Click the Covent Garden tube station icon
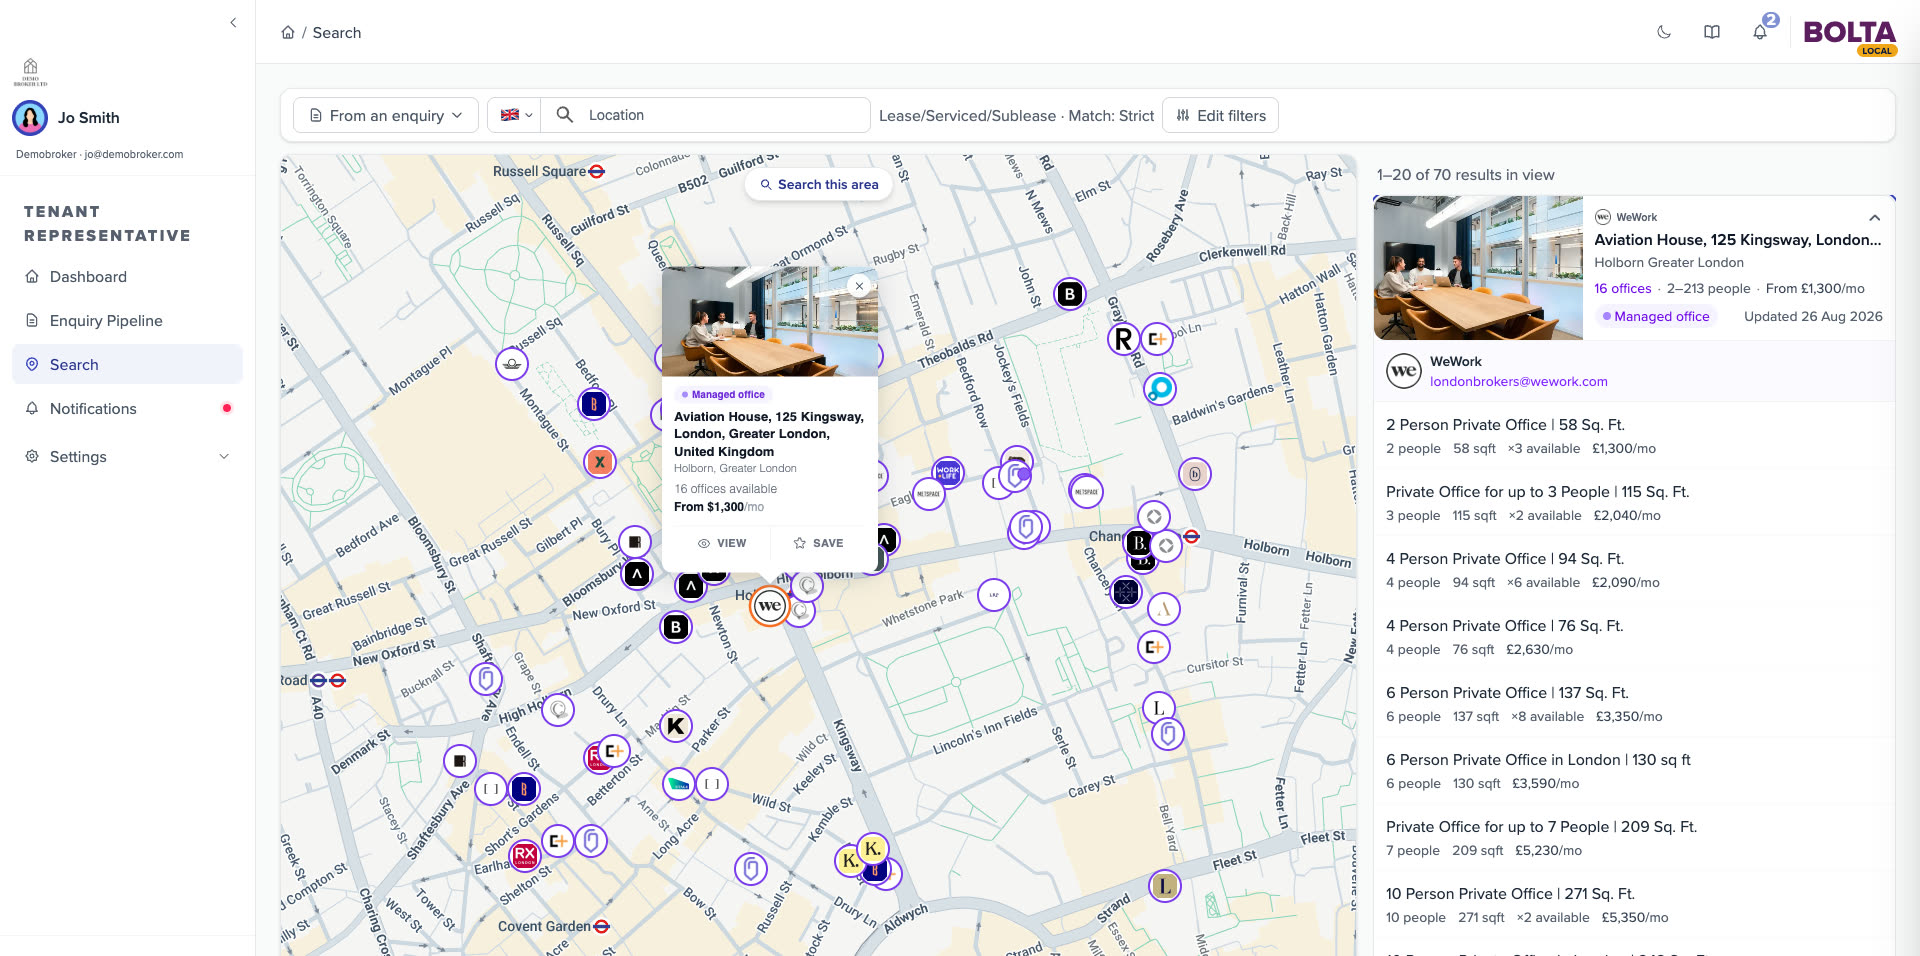The height and width of the screenshot is (956, 1920). 602,927
